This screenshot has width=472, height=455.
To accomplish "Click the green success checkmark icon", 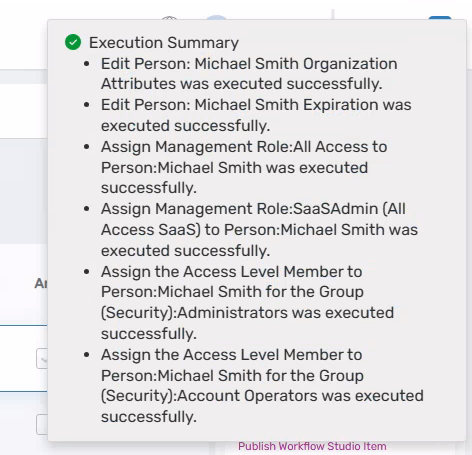I will click(73, 42).
